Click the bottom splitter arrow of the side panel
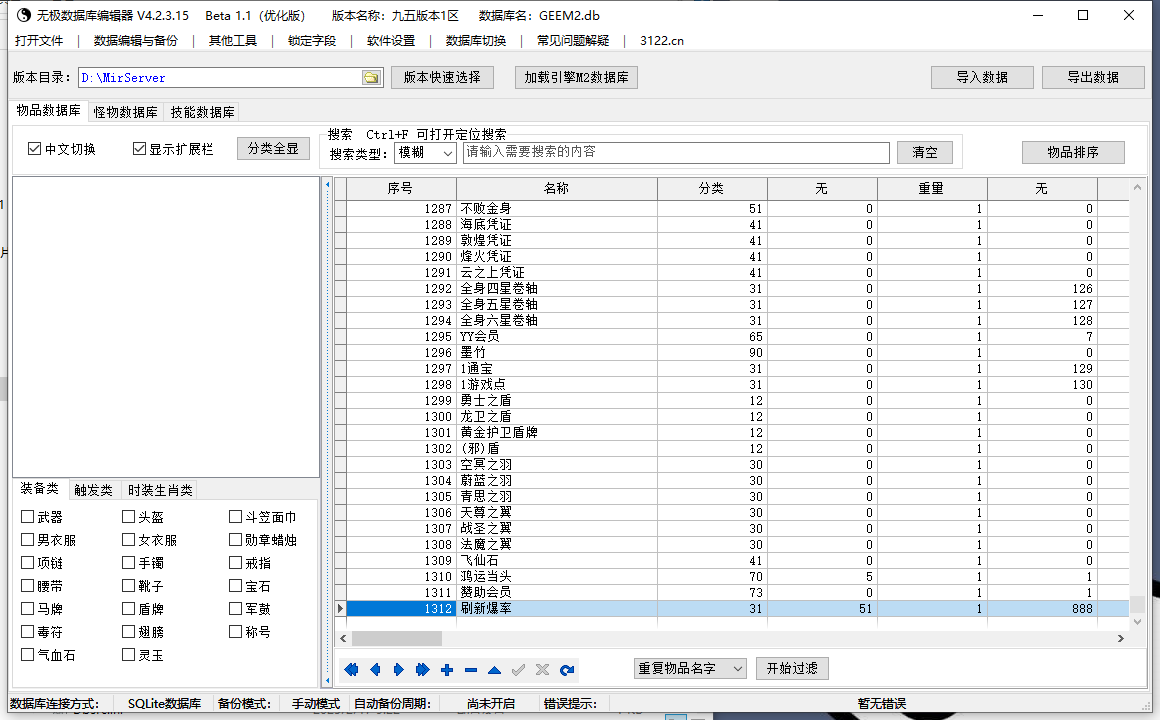The width and height of the screenshot is (1160, 720). (x=328, y=679)
